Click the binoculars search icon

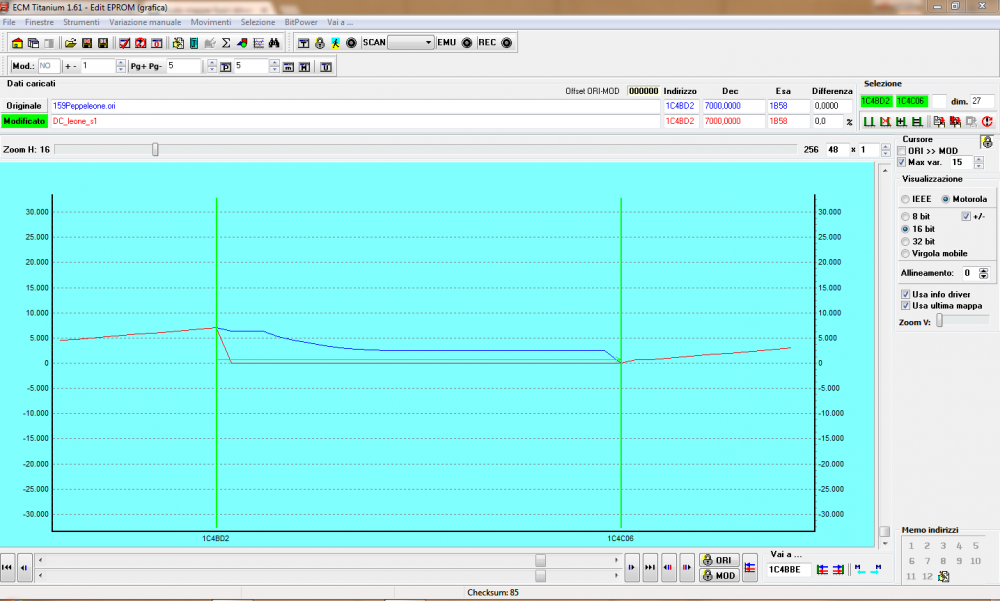click(273, 43)
